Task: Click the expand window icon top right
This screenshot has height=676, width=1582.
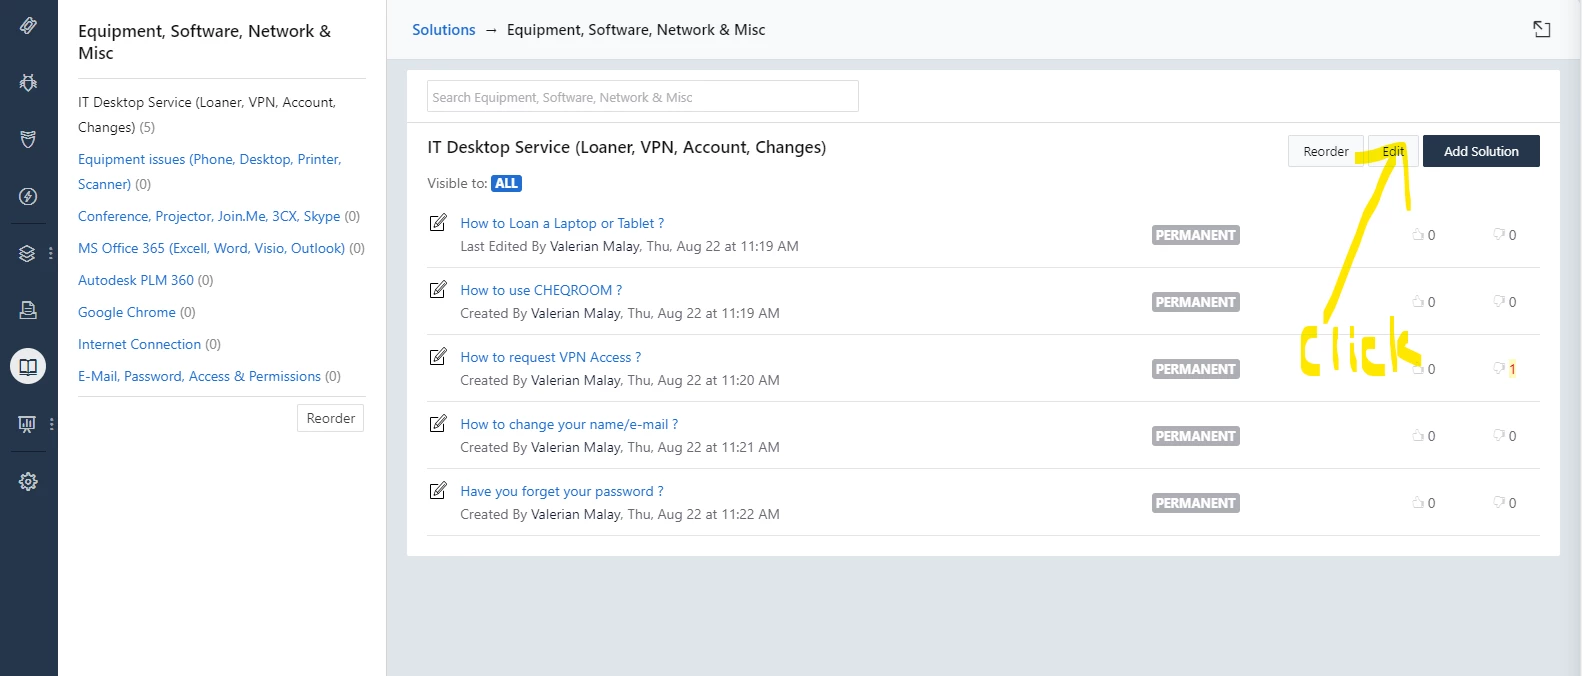Action: point(1542,29)
